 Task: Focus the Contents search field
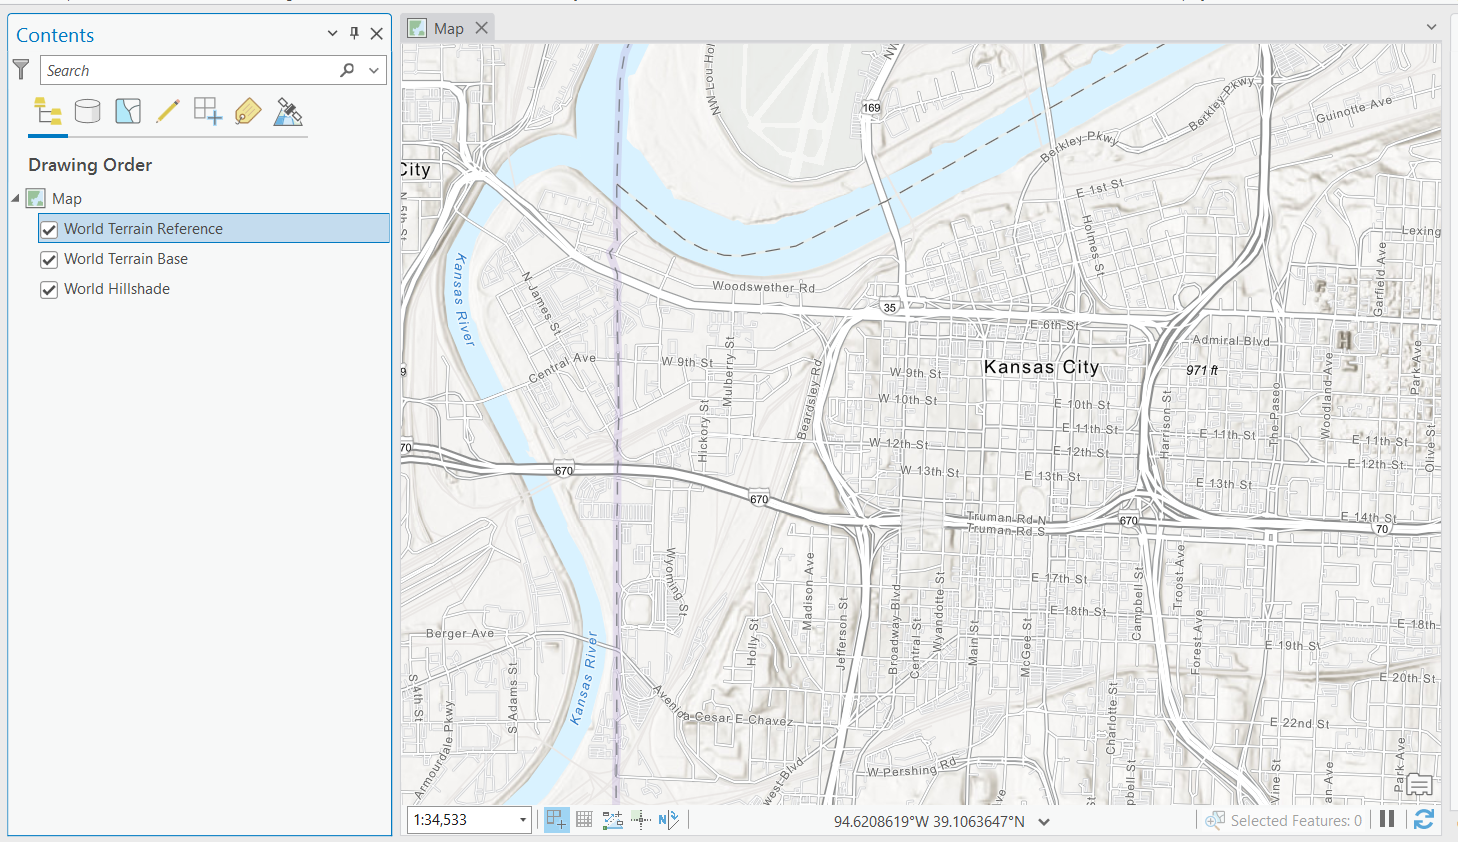(190, 70)
